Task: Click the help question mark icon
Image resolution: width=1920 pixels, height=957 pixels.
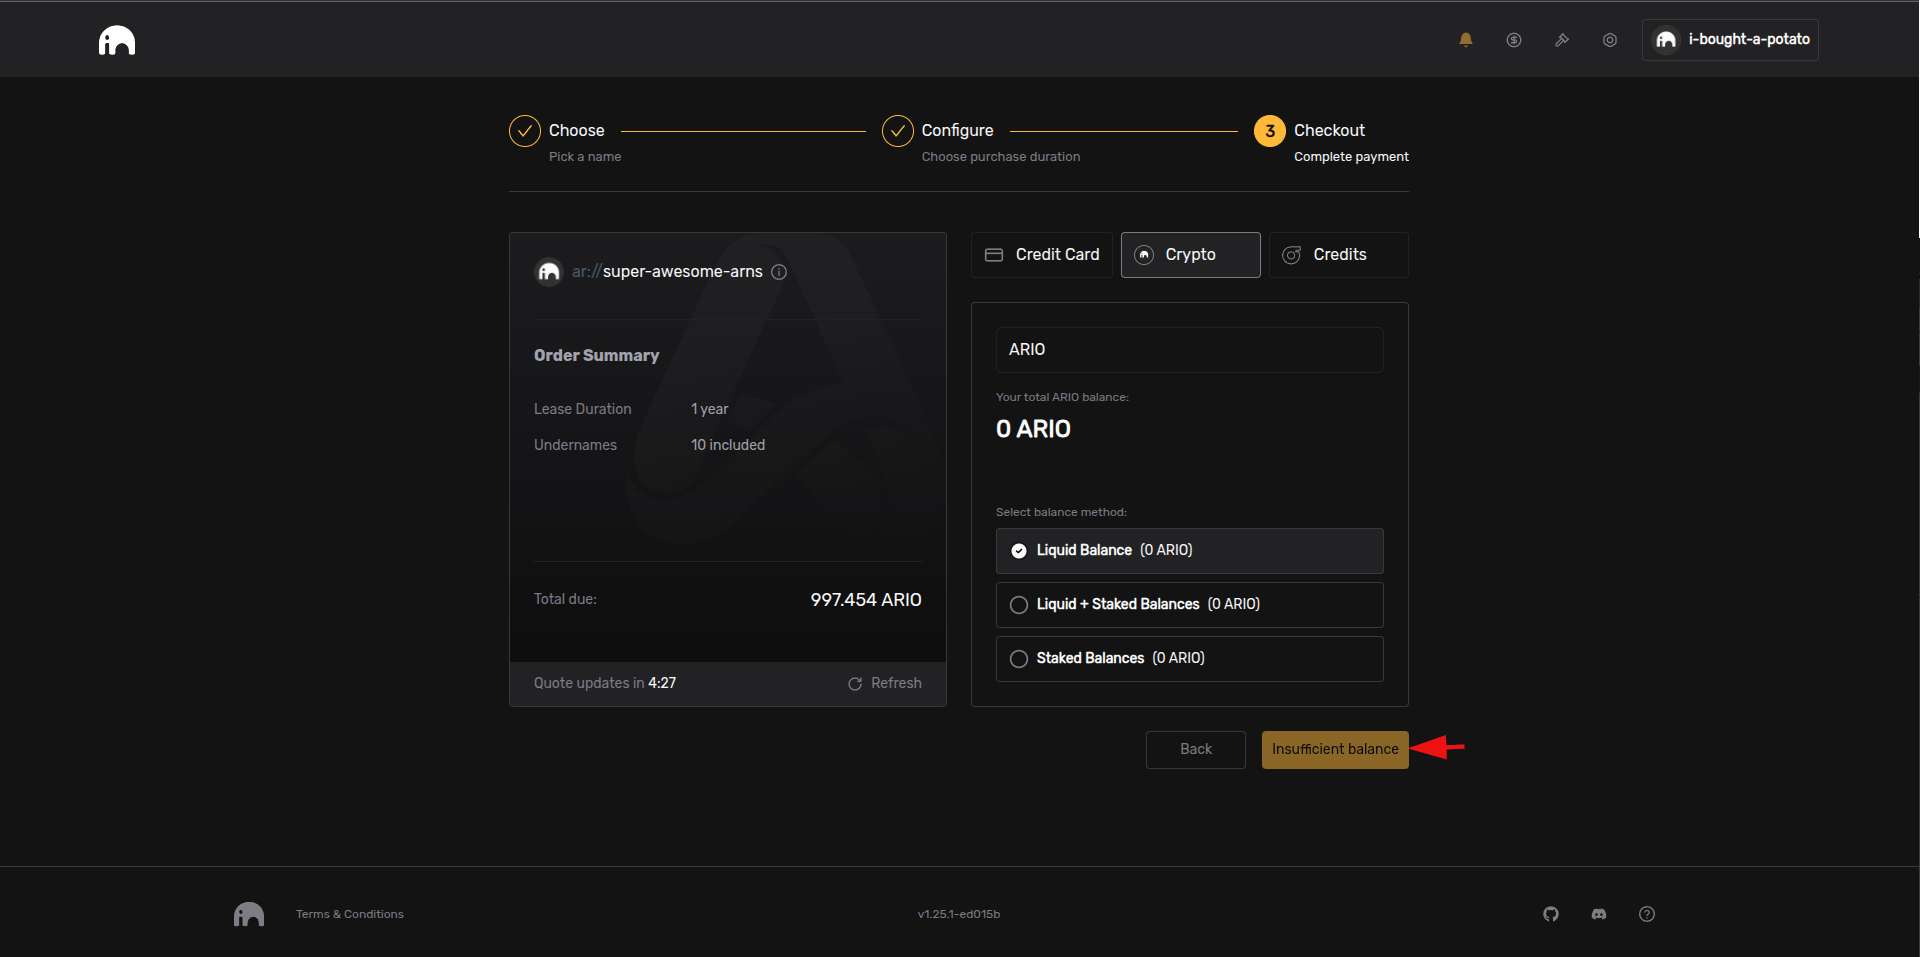Action: [1646, 914]
